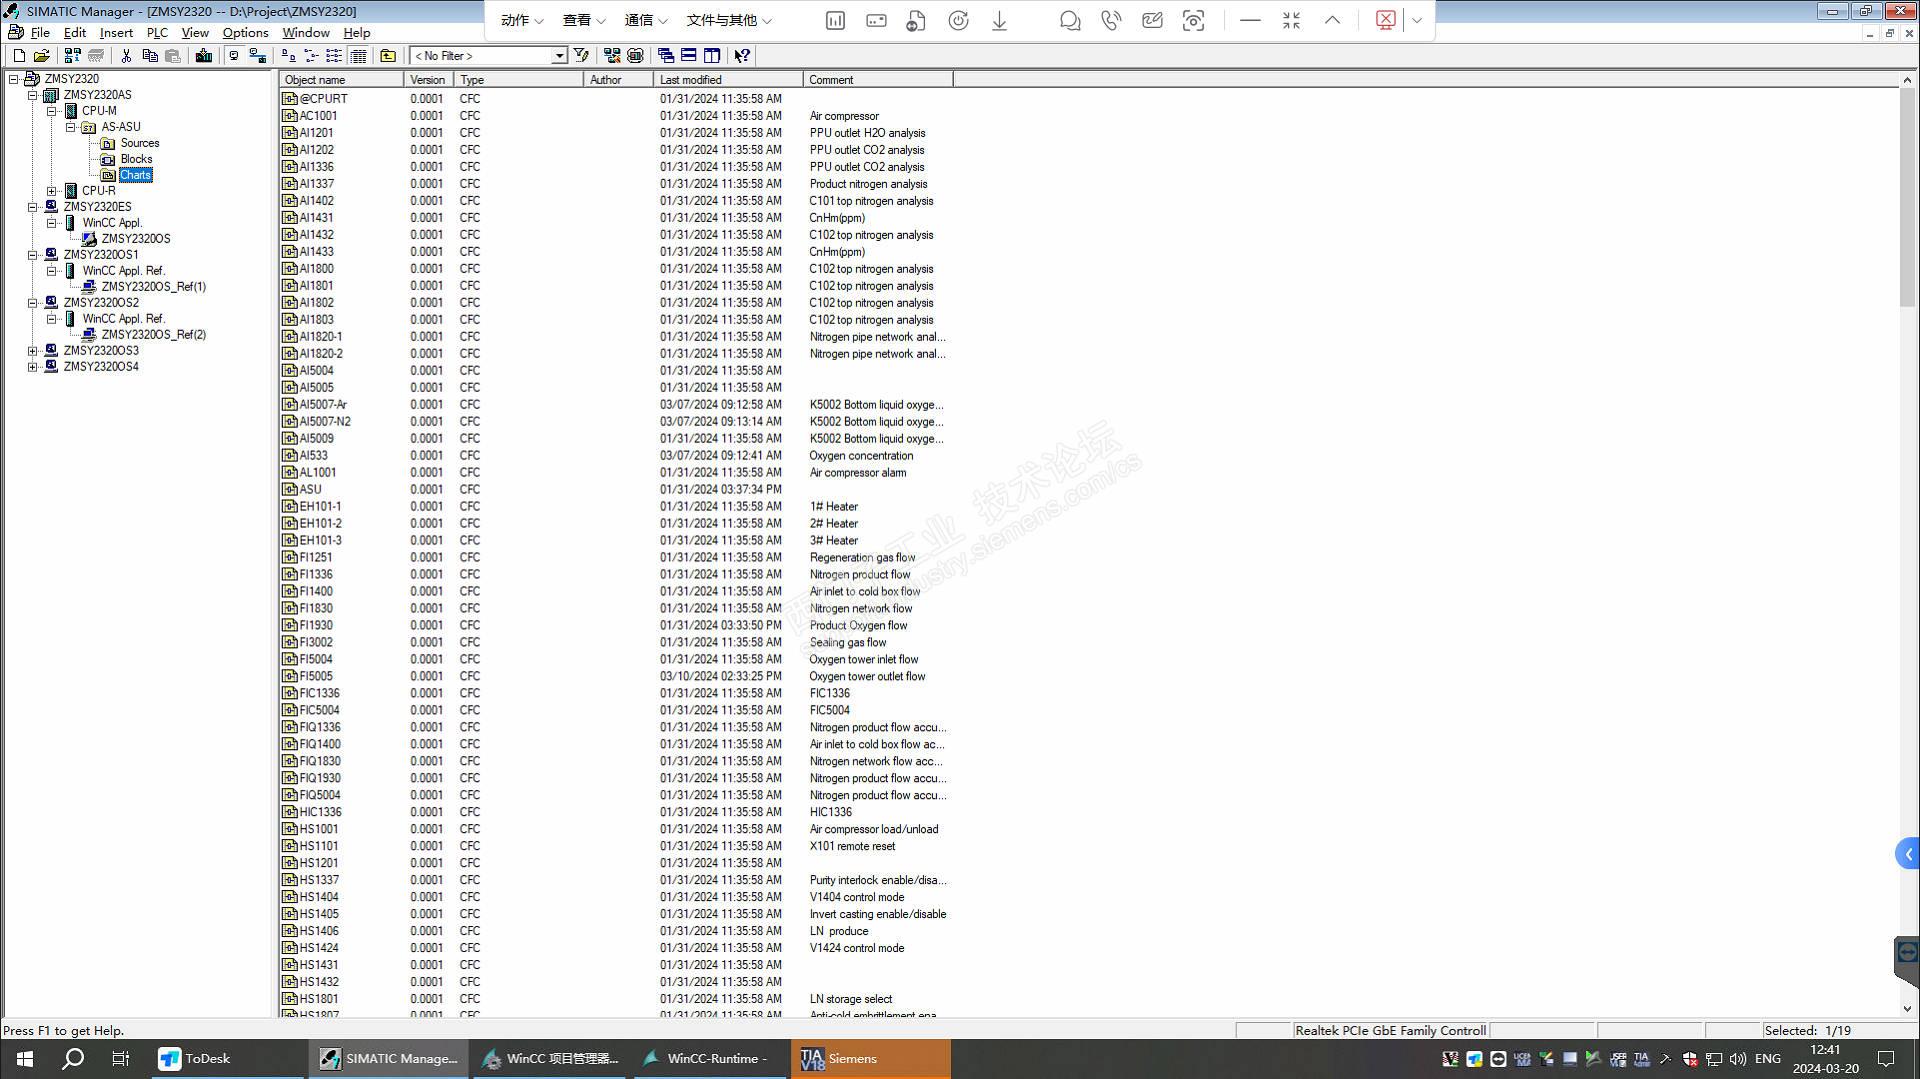Click the Simulation on/off icon
Image resolution: width=1920 pixels, height=1079 pixels.
(x=635, y=56)
